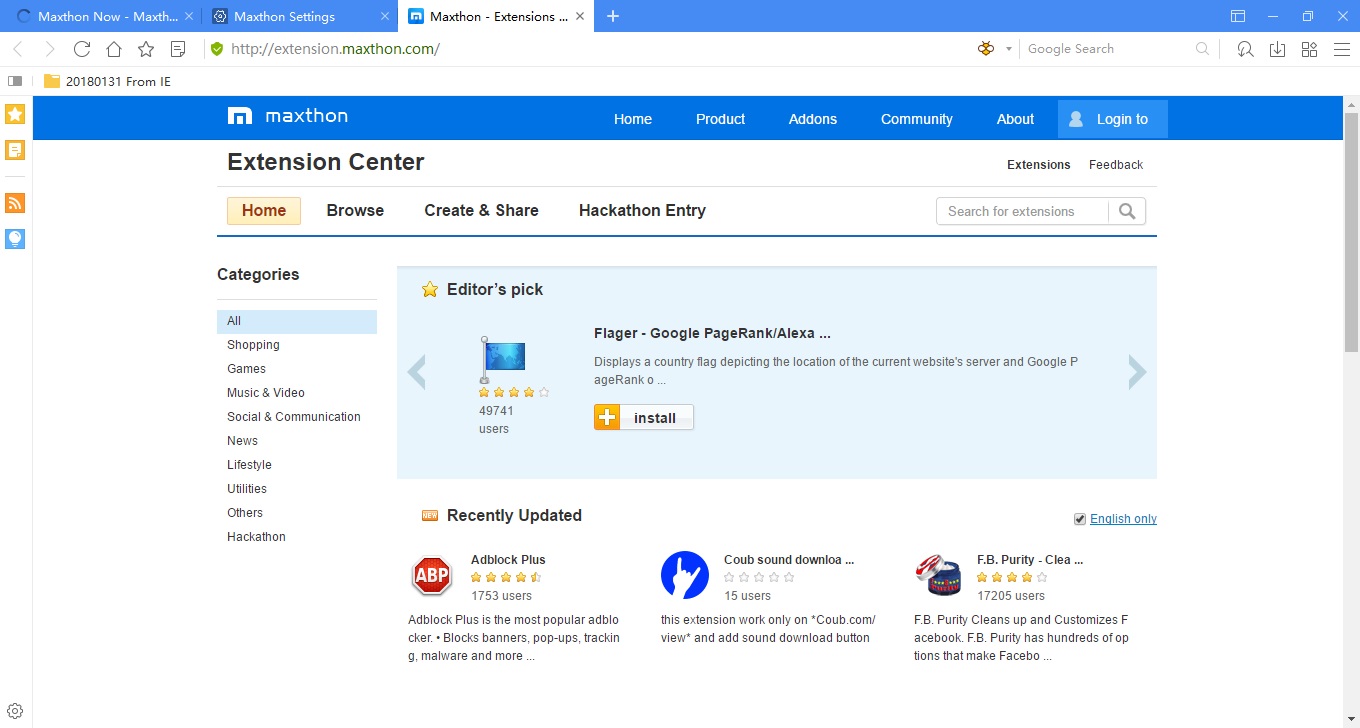Switch to the Maxthon Settings tab
Viewport: 1360px width, 728px height.
(290, 16)
